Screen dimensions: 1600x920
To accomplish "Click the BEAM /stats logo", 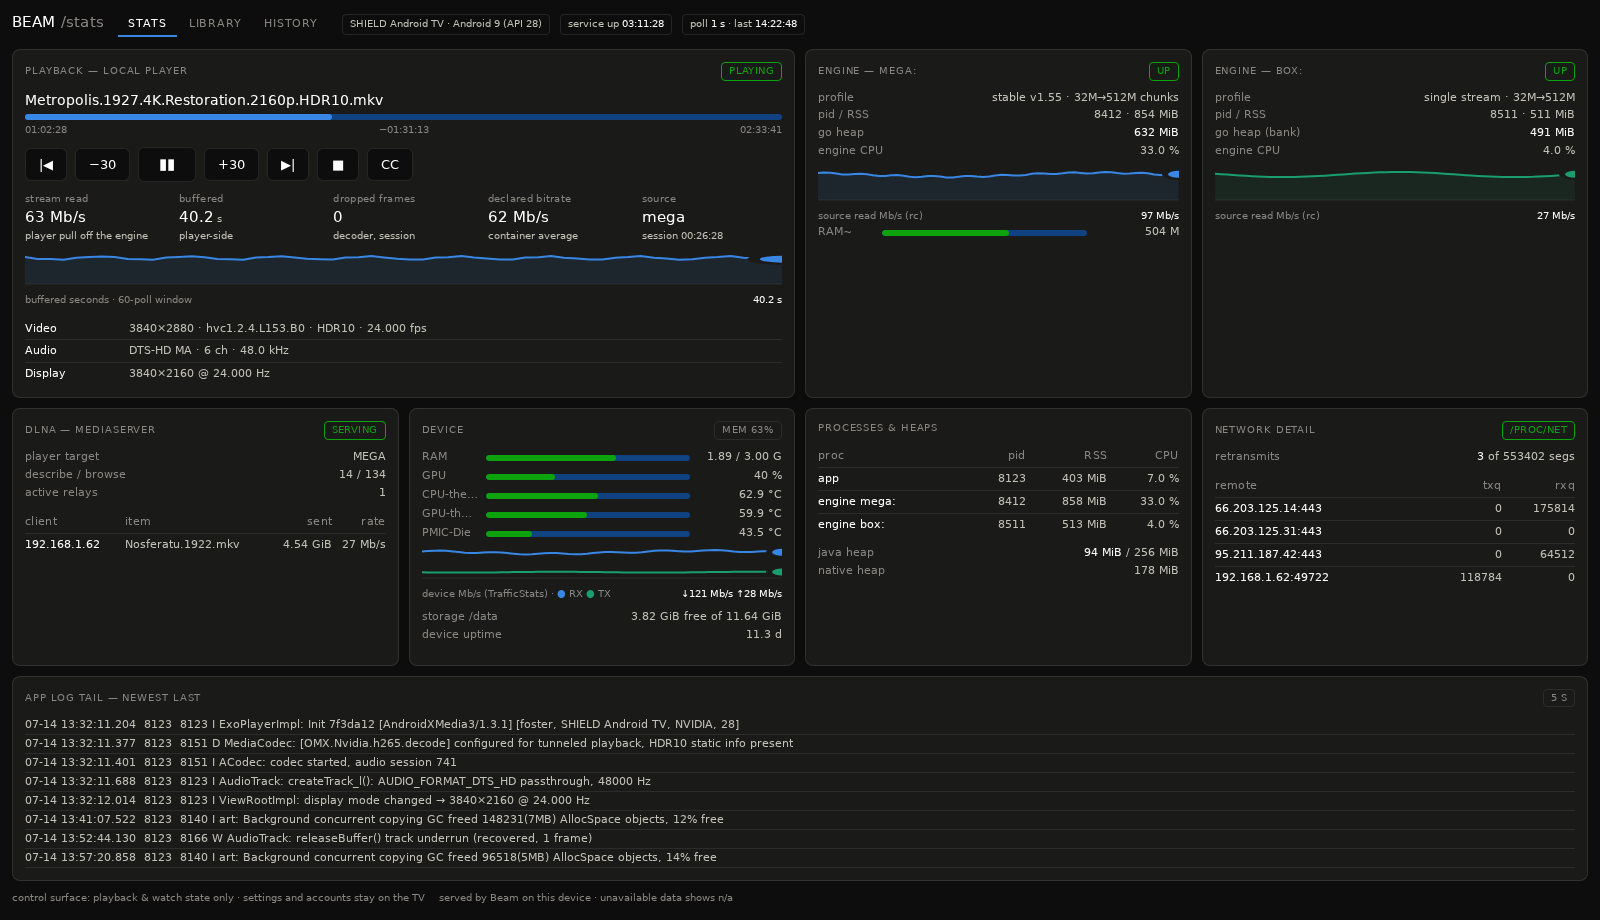I will coord(58,22).
